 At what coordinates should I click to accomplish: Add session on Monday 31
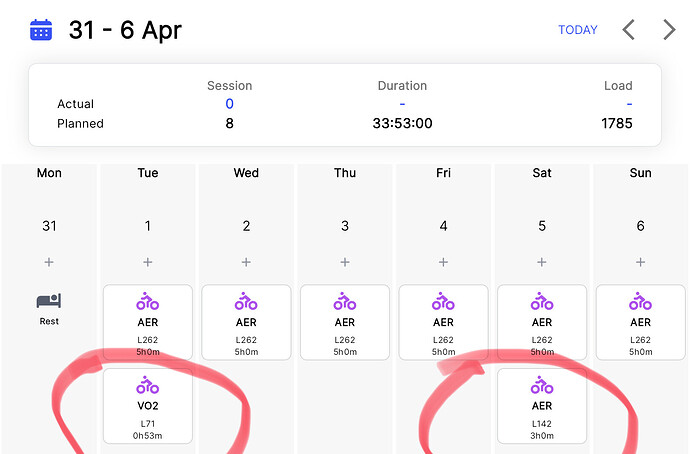[x=49, y=262]
